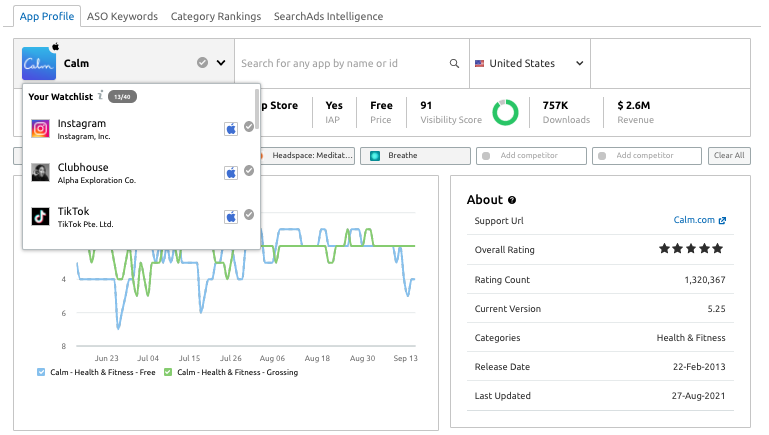
Task: Click the $ 2.6M Revenue value
Action: [634, 105]
